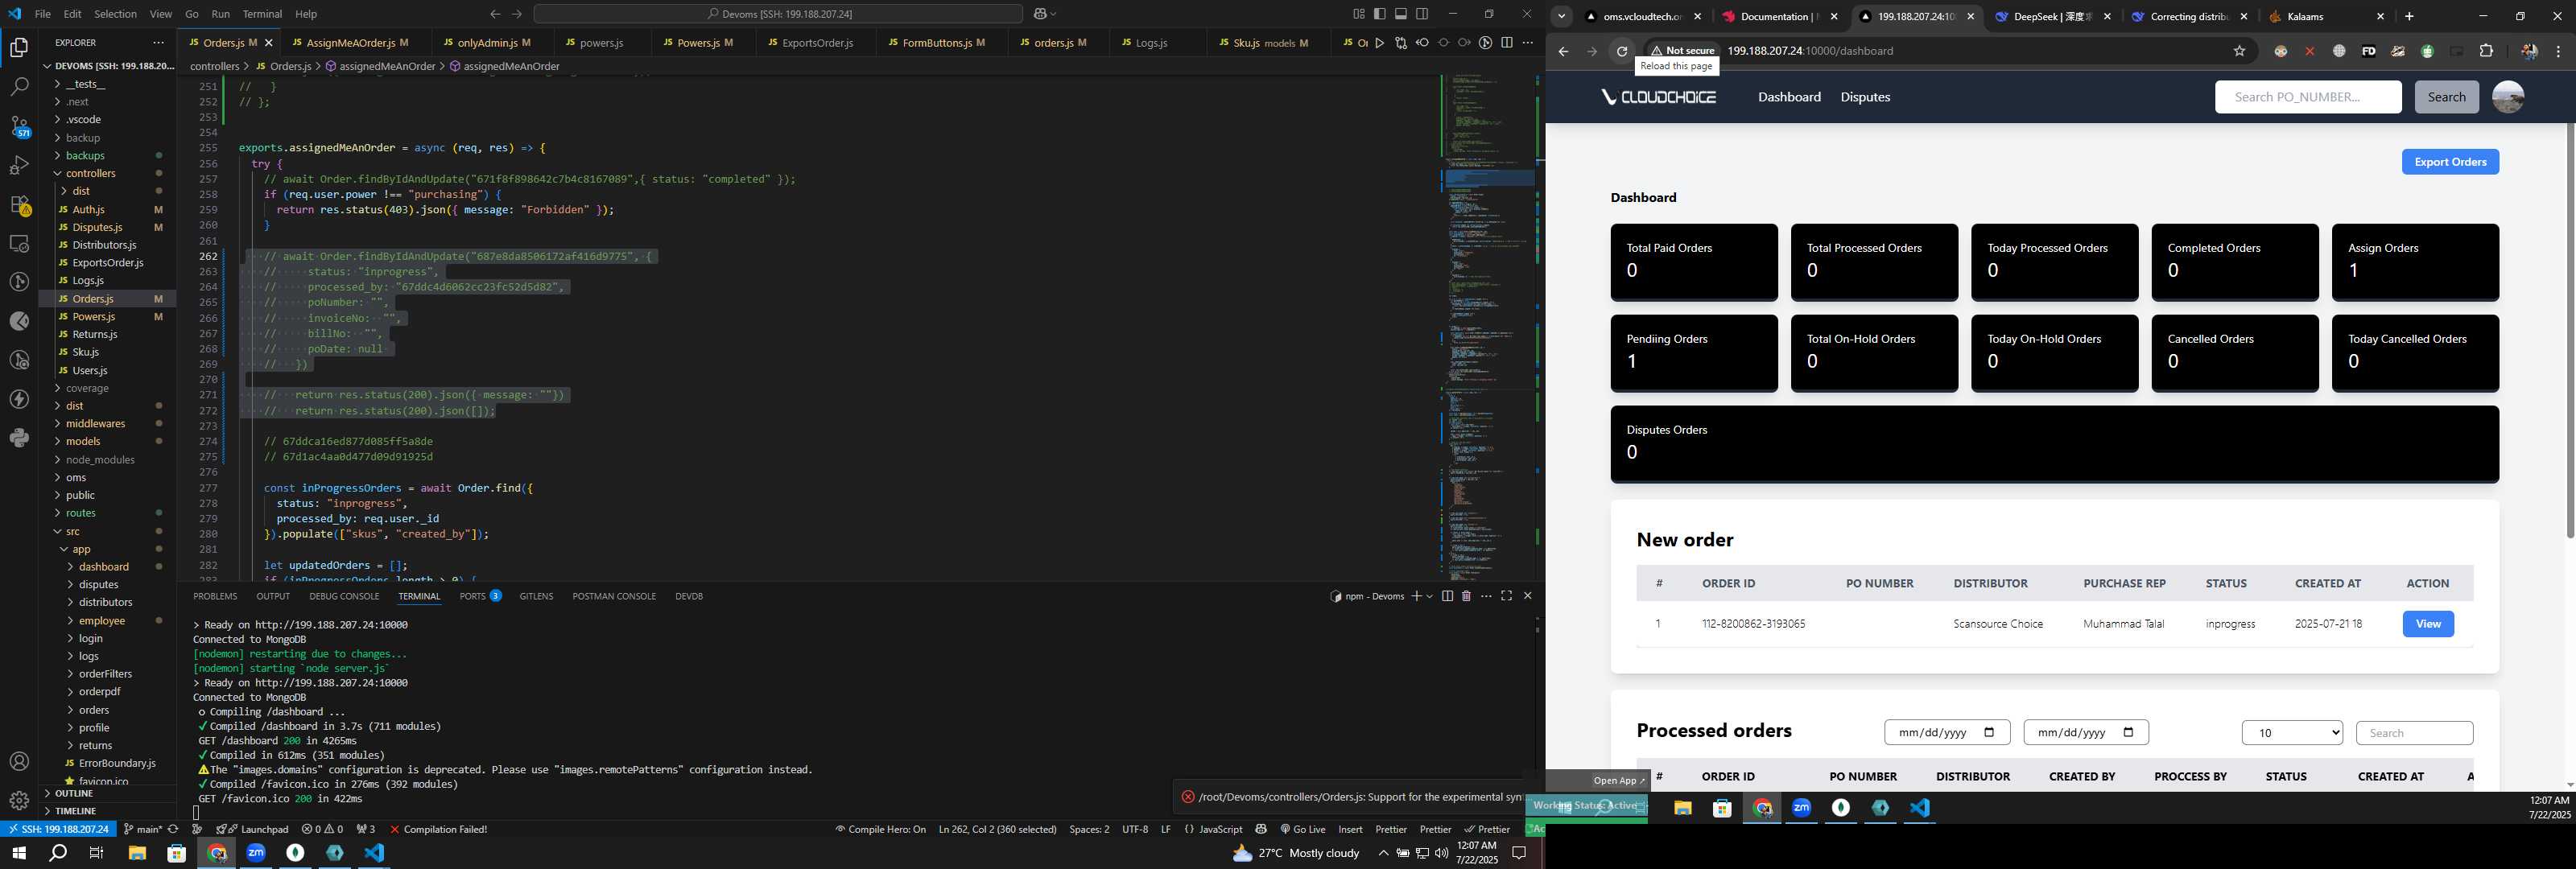The width and height of the screenshot is (2576, 869).
Task: Open a new Chrome tab
Action: click(2409, 16)
